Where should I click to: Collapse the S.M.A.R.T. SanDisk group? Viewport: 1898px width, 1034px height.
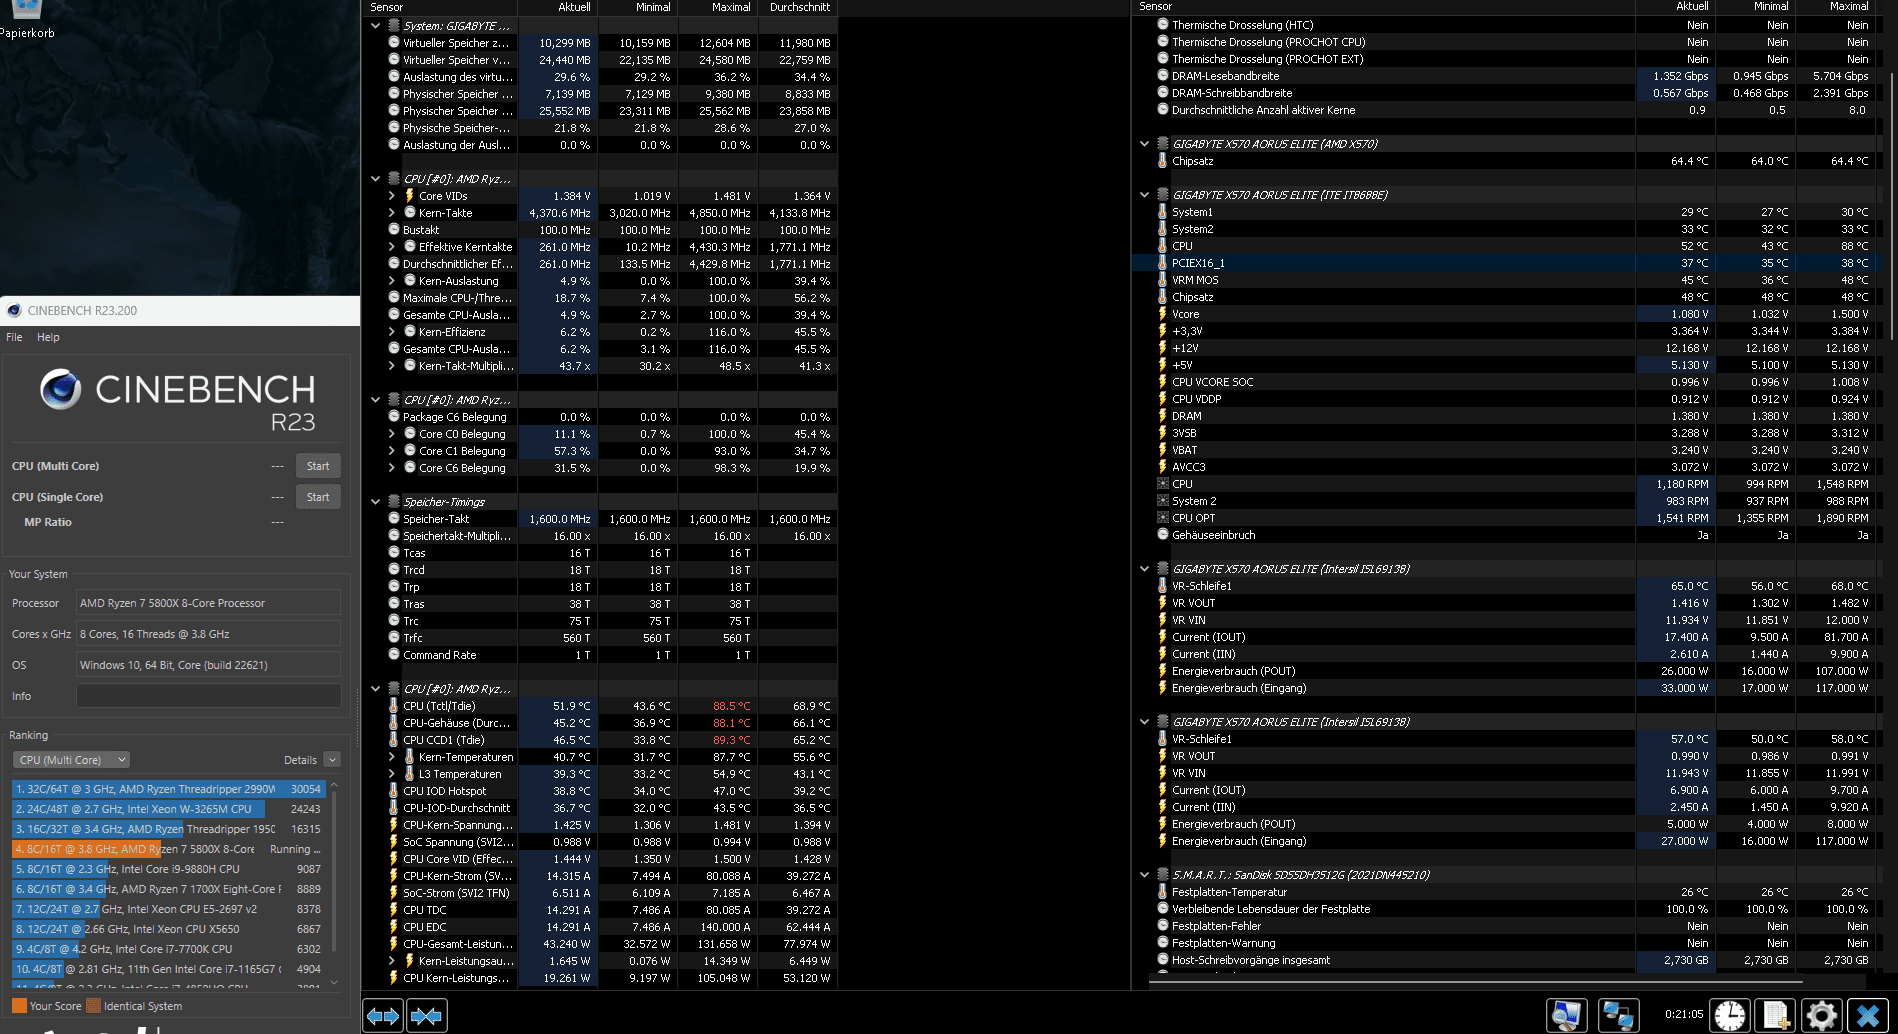(x=1145, y=875)
